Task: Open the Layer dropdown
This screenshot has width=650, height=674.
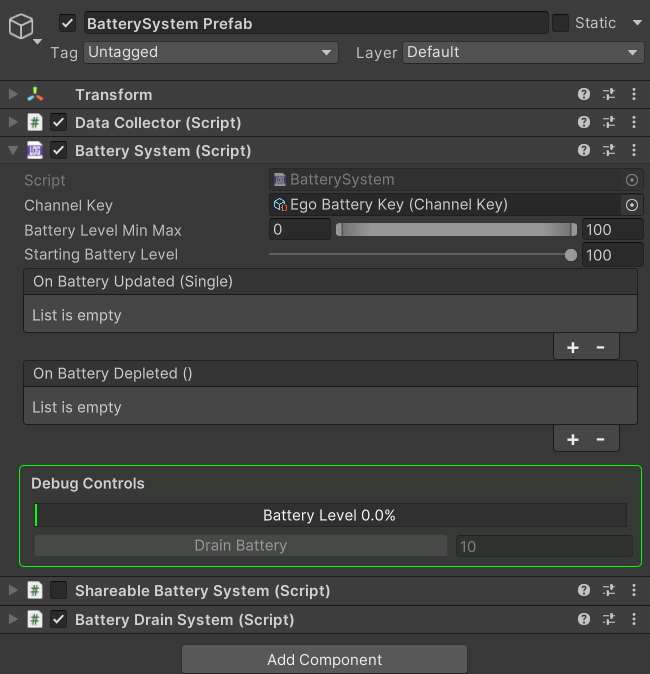Action: pos(523,52)
